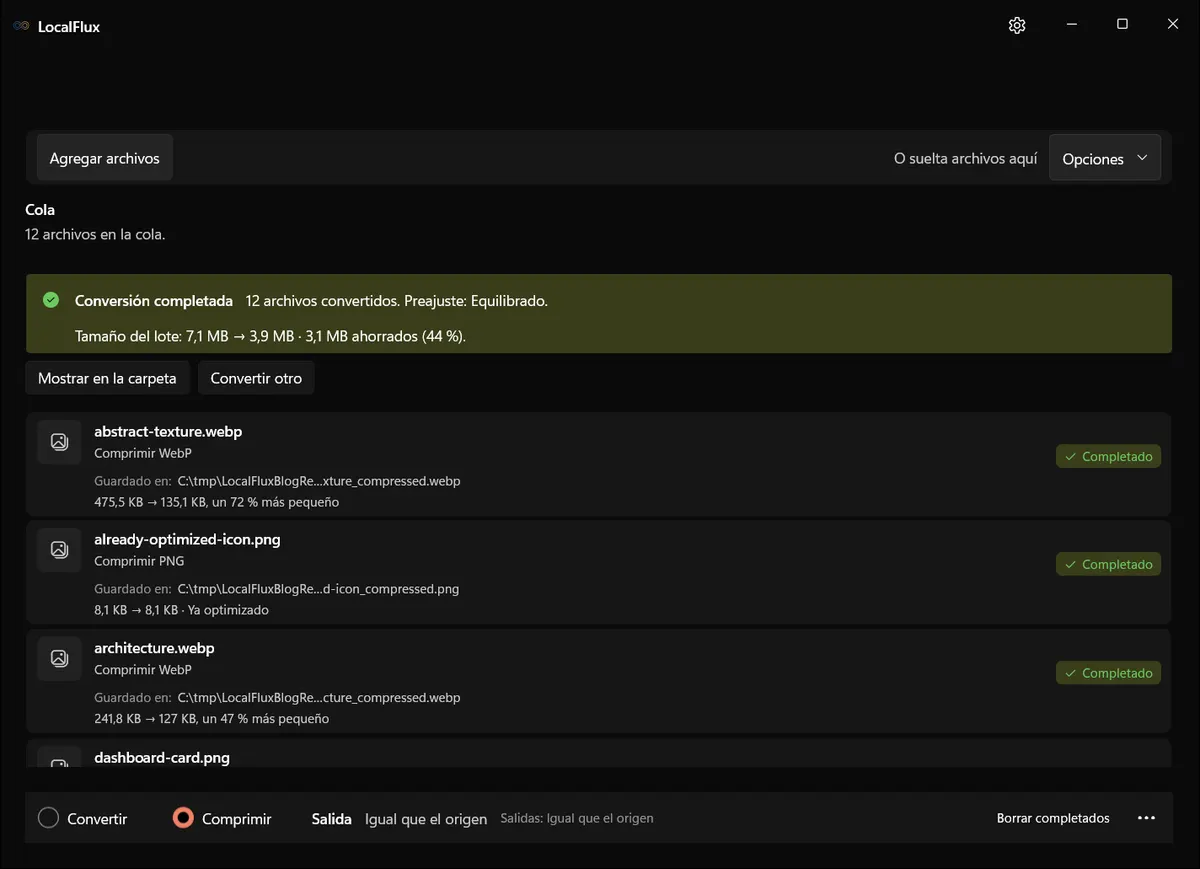Click the Salida Igual que el origen setting
The width and height of the screenshot is (1200, 869).
[x=400, y=818]
